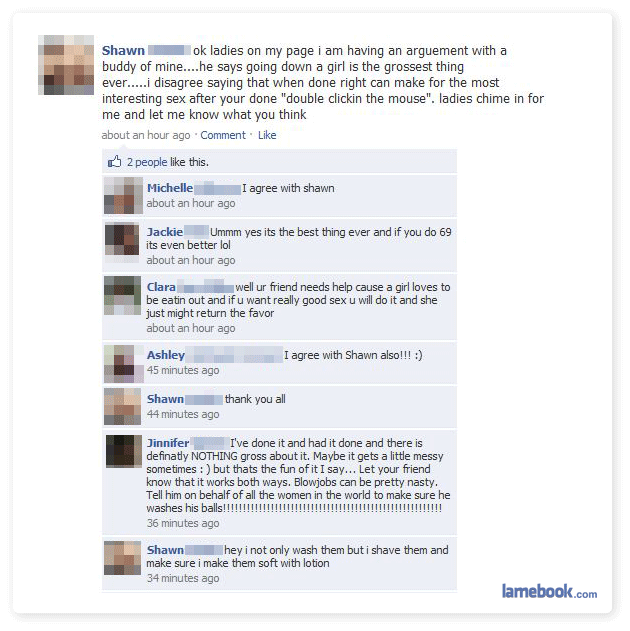Screen dimensions: 630x631
Task: Click Jackie's avatar thumbnail
Action: pyautogui.click(x=122, y=240)
